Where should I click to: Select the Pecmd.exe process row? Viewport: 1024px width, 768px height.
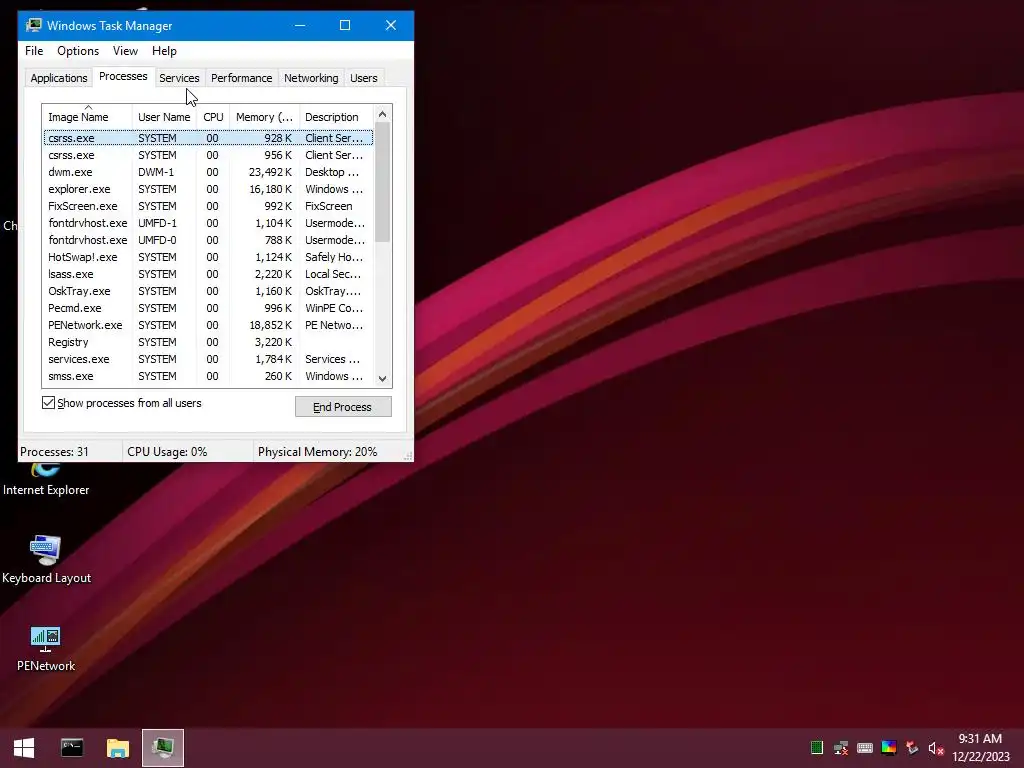[x=208, y=308]
